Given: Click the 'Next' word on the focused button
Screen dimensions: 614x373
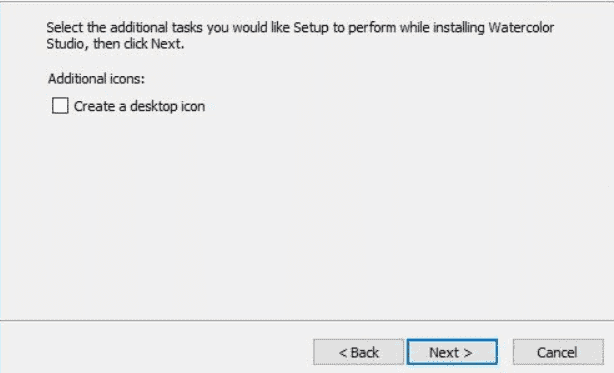Looking at the screenshot, I should click(x=444, y=353).
